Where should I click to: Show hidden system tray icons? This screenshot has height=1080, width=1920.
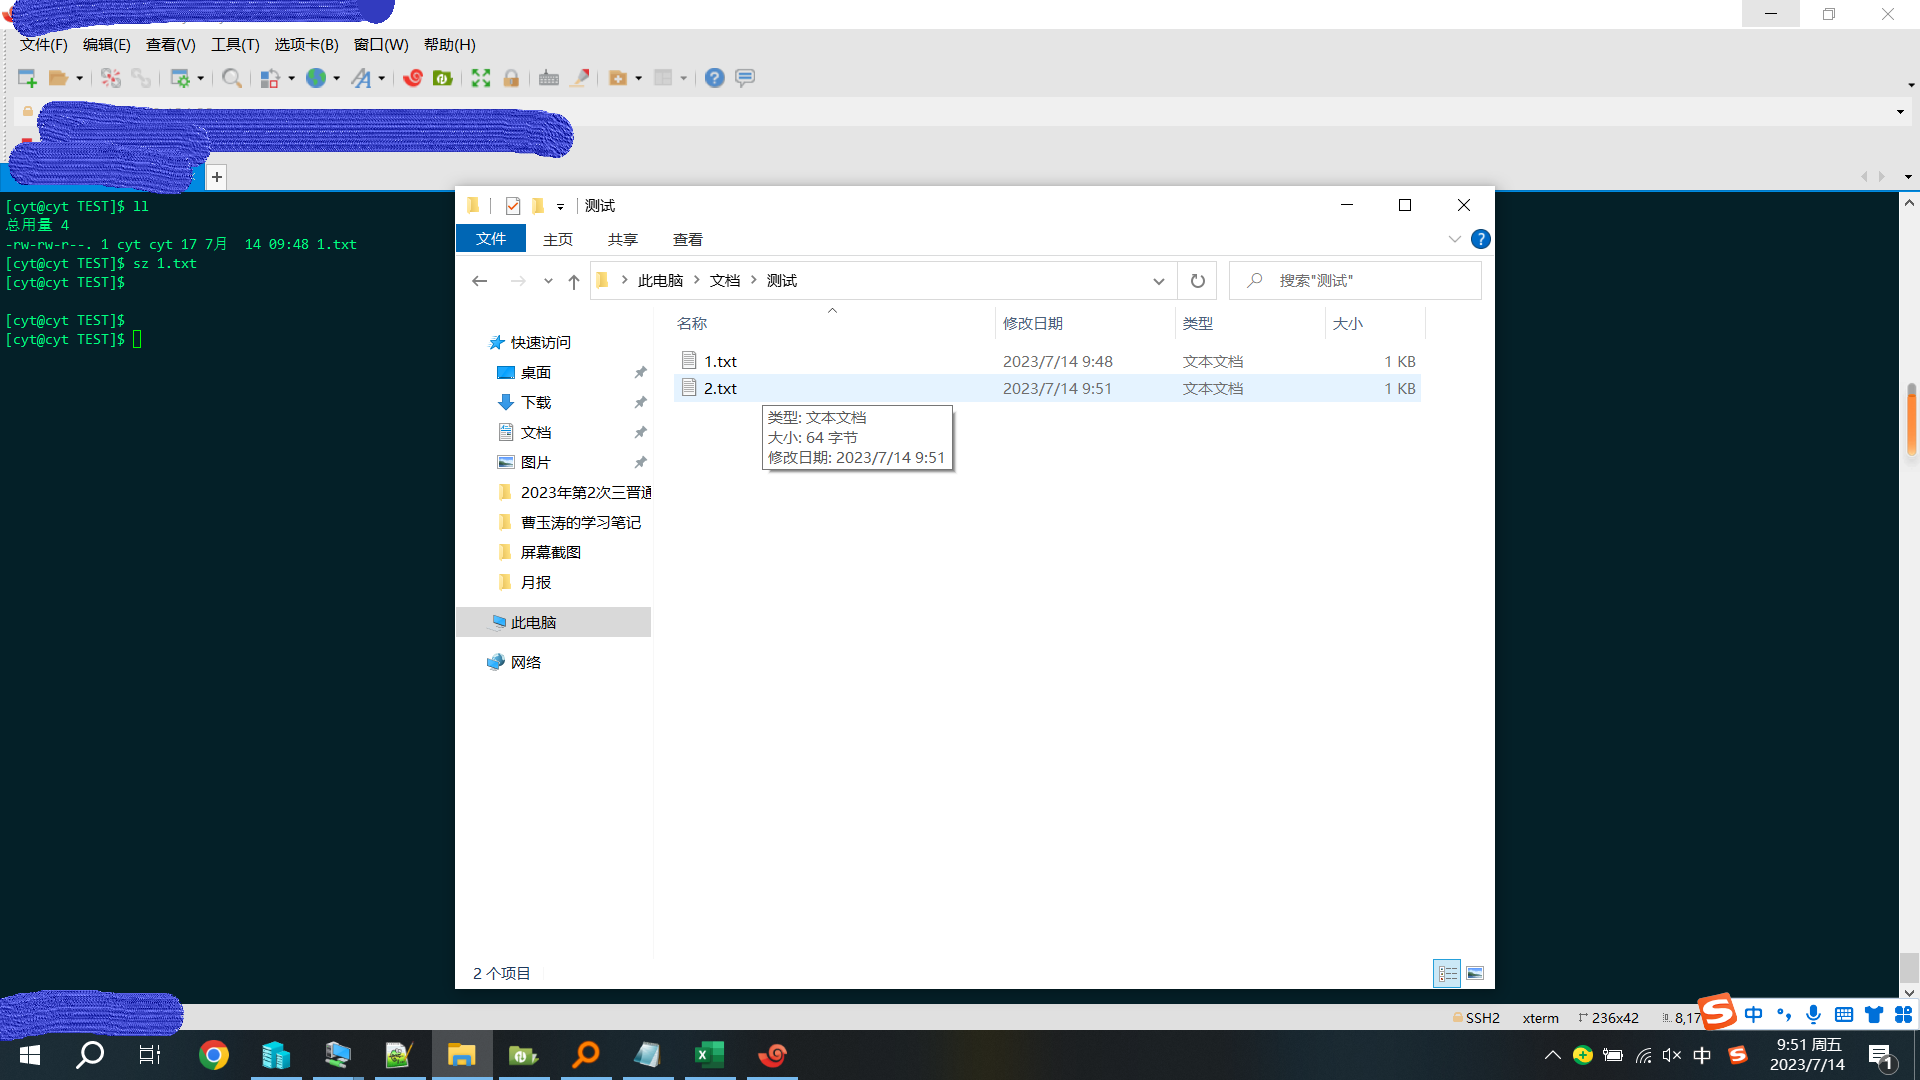pyautogui.click(x=1552, y=1055)
